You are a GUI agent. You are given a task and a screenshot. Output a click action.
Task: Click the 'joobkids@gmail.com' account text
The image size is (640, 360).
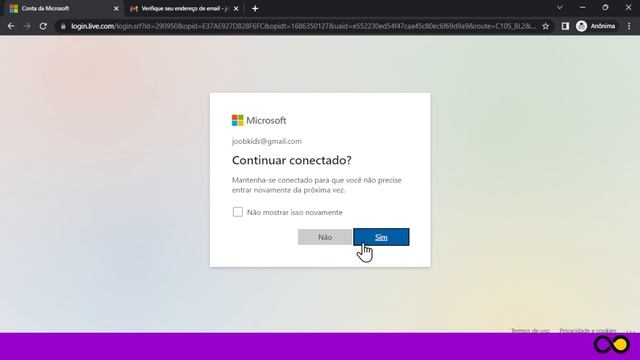click(267, 141)
